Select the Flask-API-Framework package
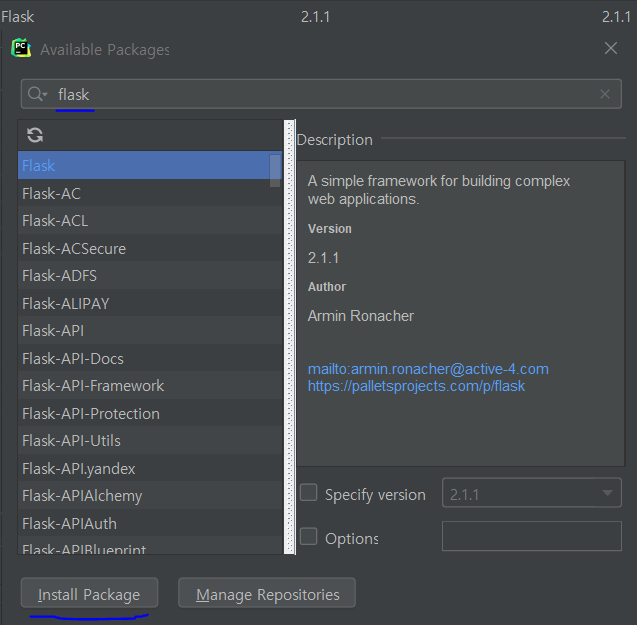637x625 pixels. (x=150, y=386)
